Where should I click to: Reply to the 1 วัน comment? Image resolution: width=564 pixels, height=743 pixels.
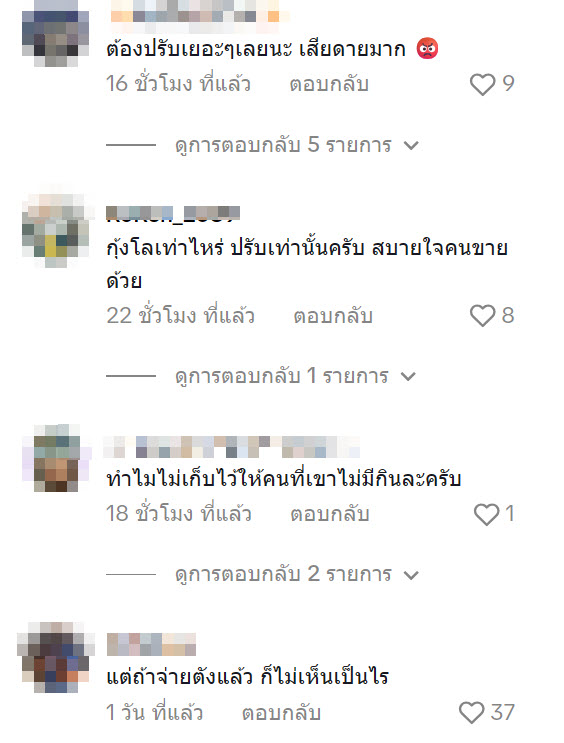tap(281, 712)
